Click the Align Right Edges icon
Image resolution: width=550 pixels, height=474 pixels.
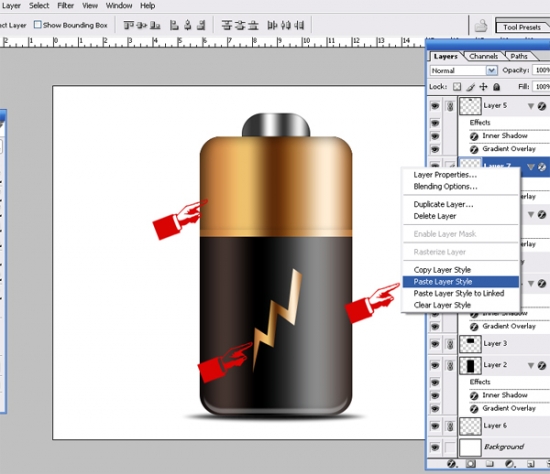tap(201, 25)
